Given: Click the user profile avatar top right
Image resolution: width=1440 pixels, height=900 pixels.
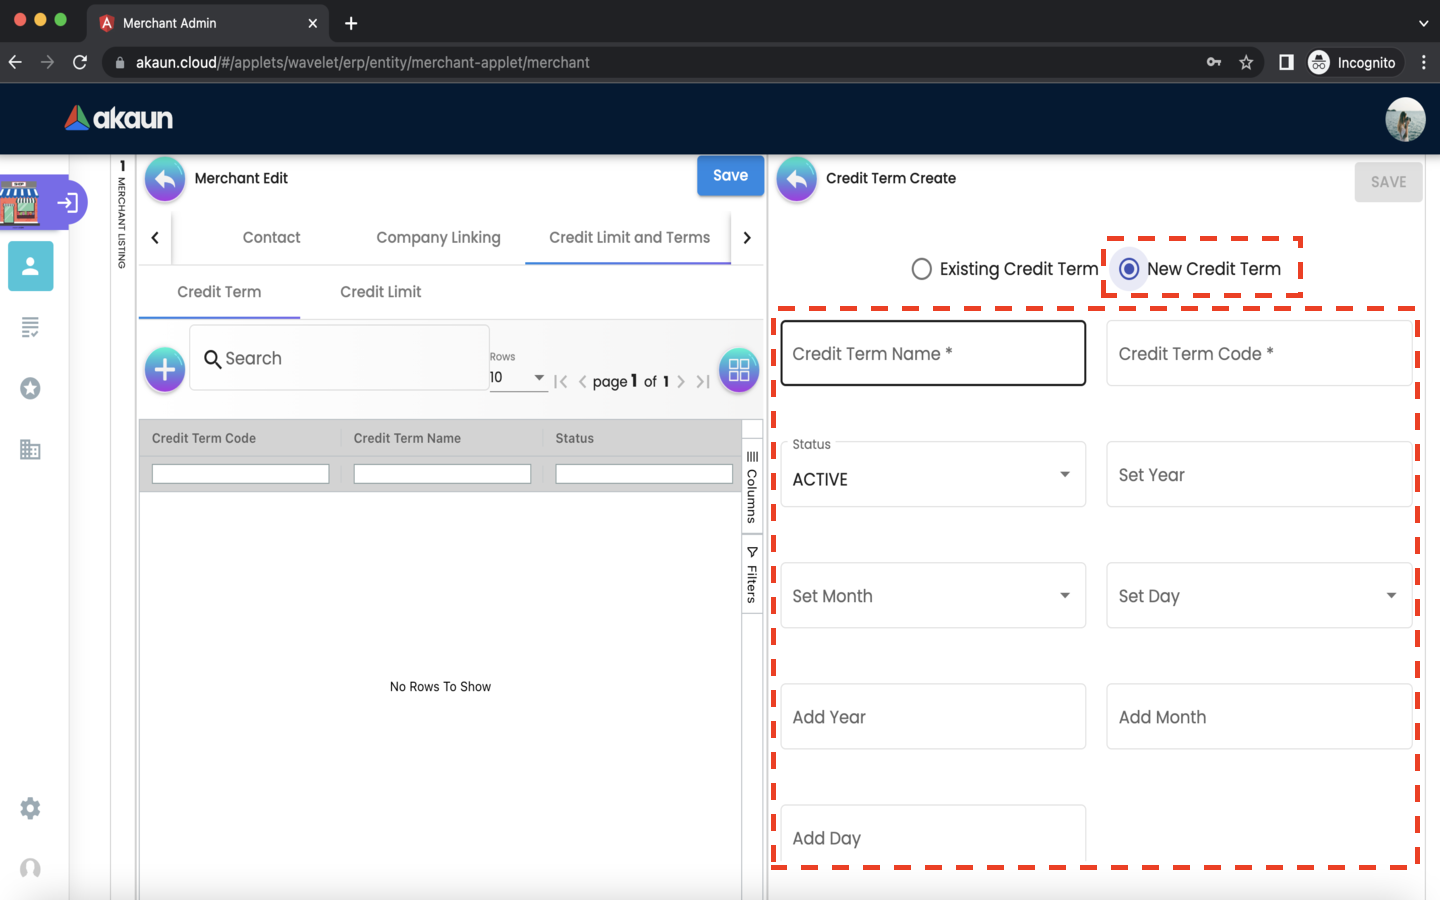Looking at the screenshot, I should [x=1404, y=119].
